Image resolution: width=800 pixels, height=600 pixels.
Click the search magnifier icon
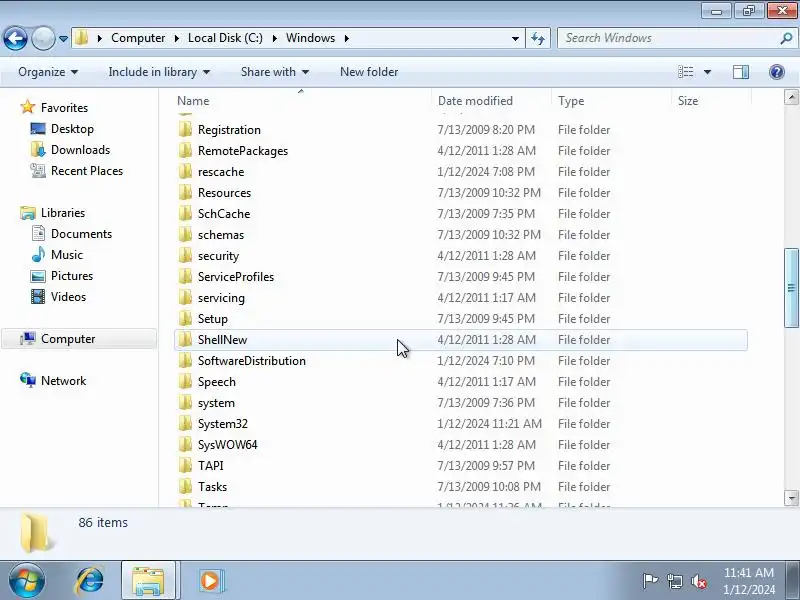tap(786, 38)
